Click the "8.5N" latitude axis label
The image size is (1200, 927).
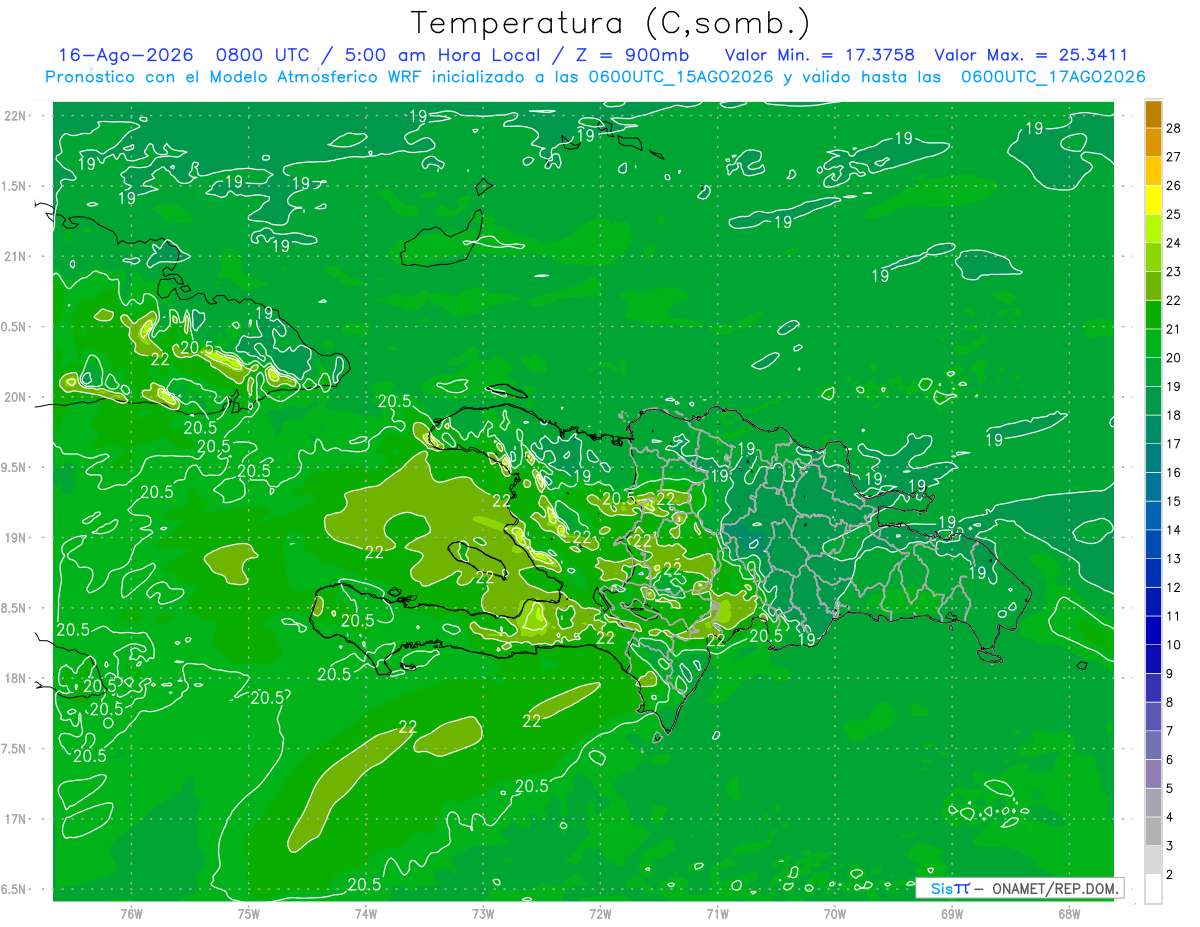(x=16, y=608)
